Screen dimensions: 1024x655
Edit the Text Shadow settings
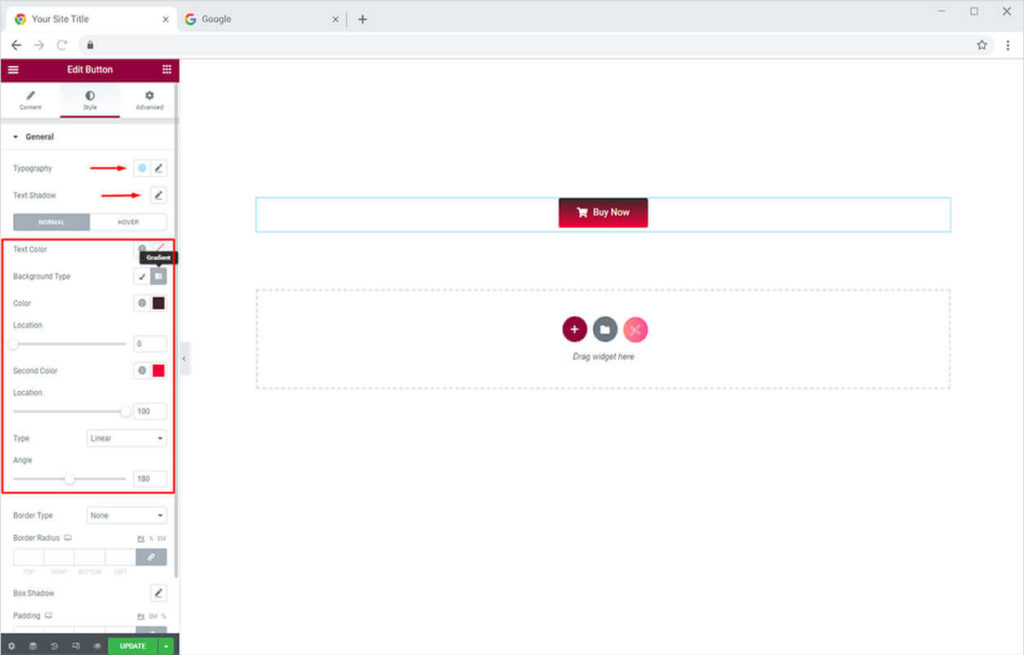point(158,195)
